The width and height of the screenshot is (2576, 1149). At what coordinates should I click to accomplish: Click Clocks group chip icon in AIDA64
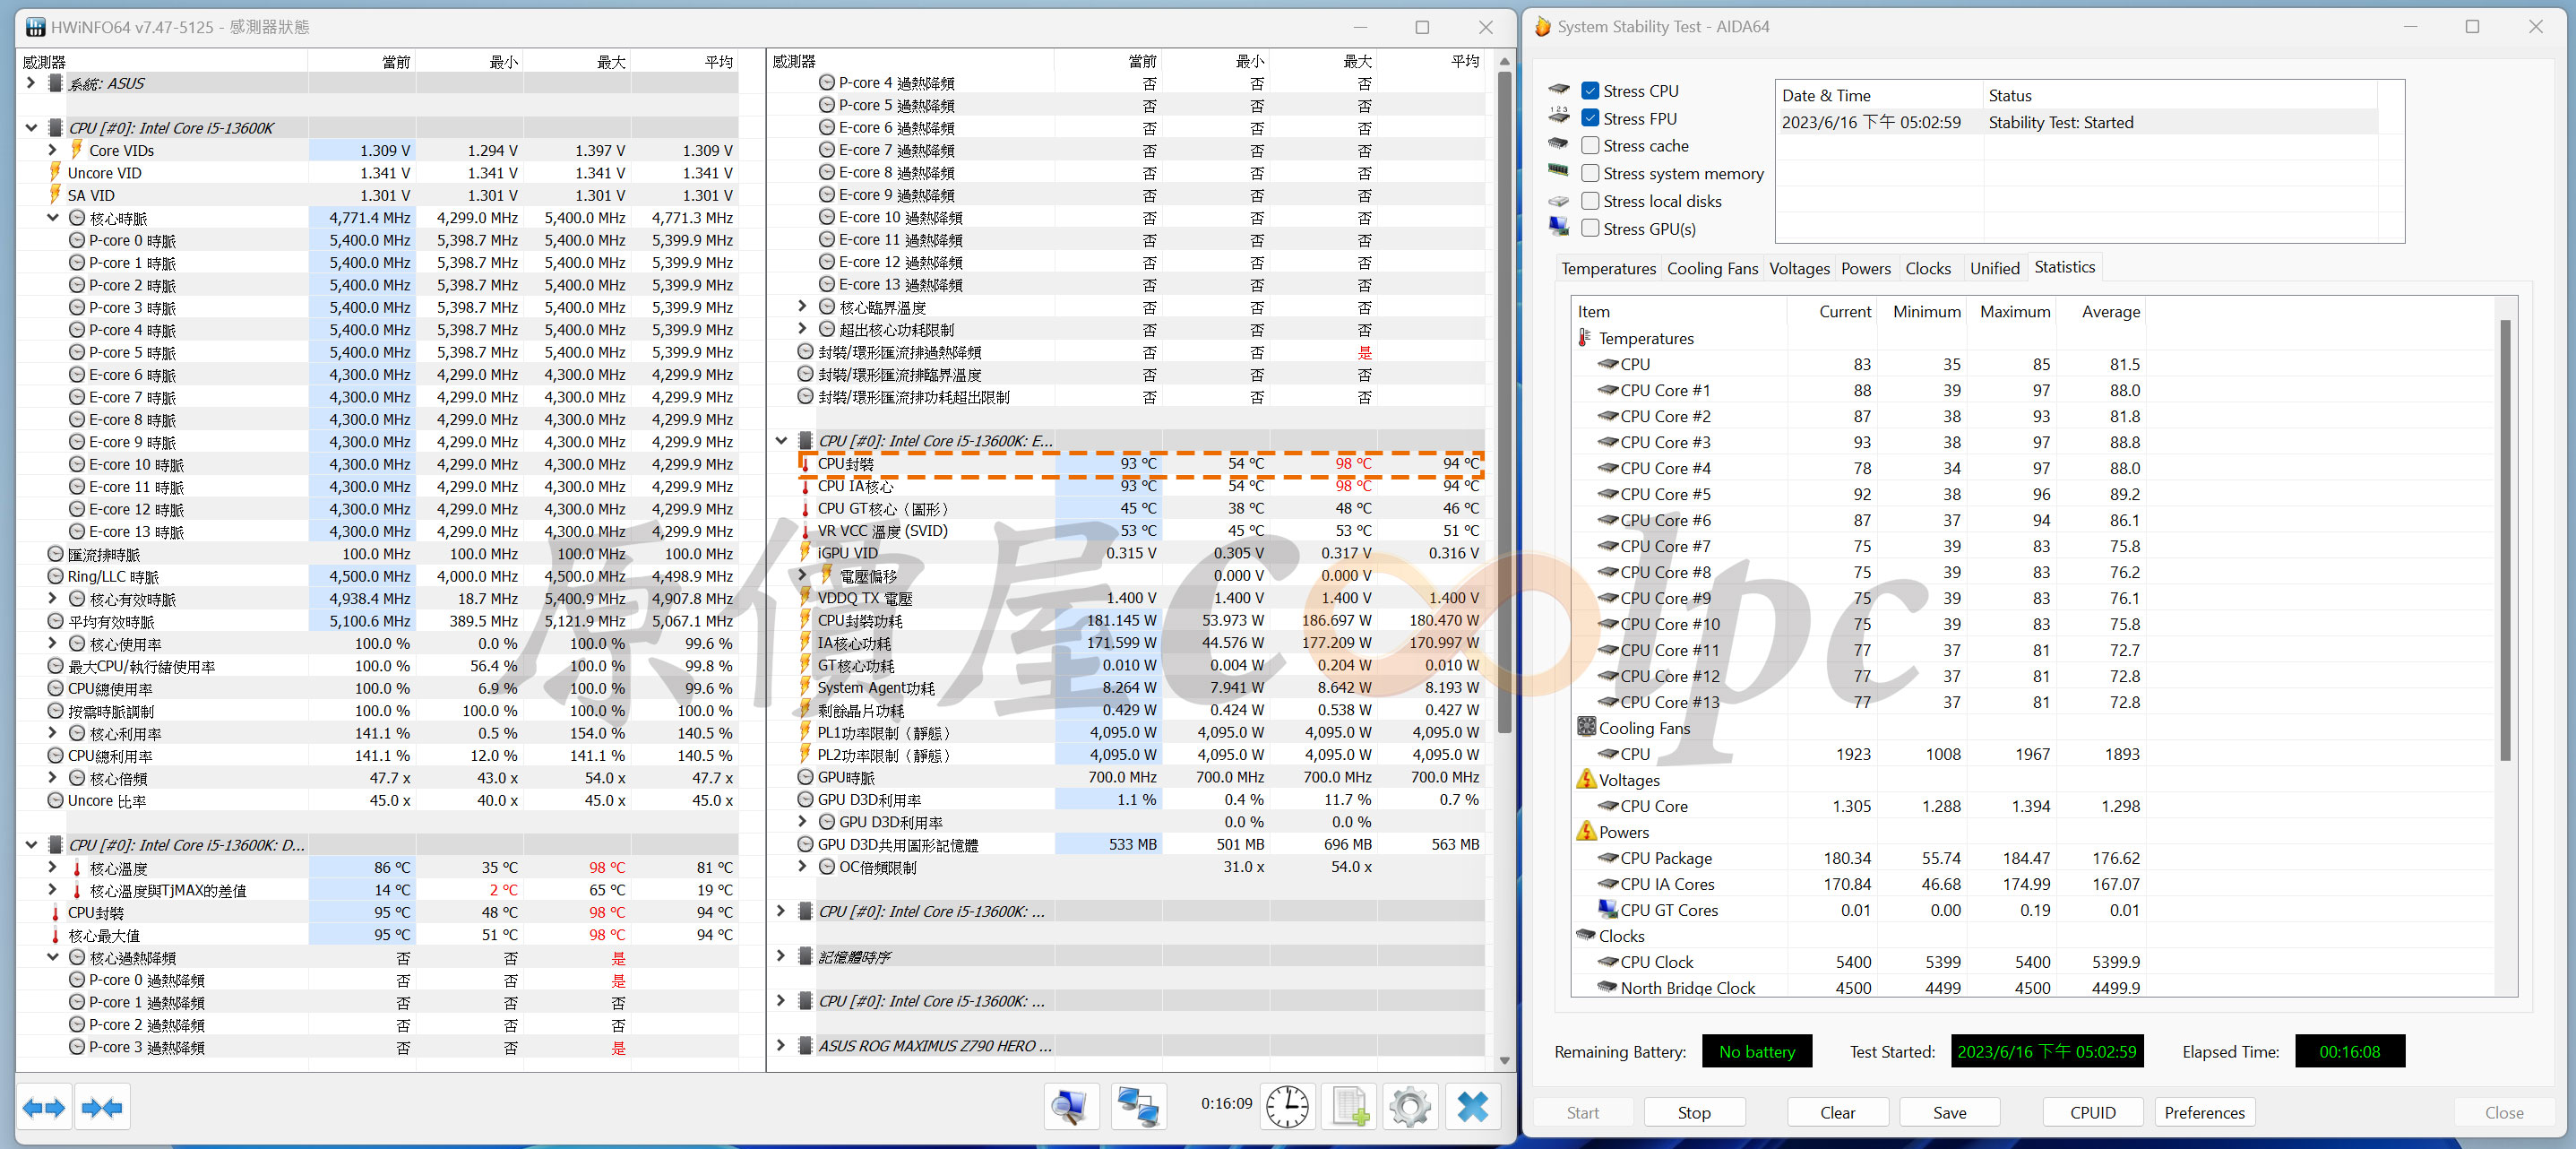(x=1586, y=935)
